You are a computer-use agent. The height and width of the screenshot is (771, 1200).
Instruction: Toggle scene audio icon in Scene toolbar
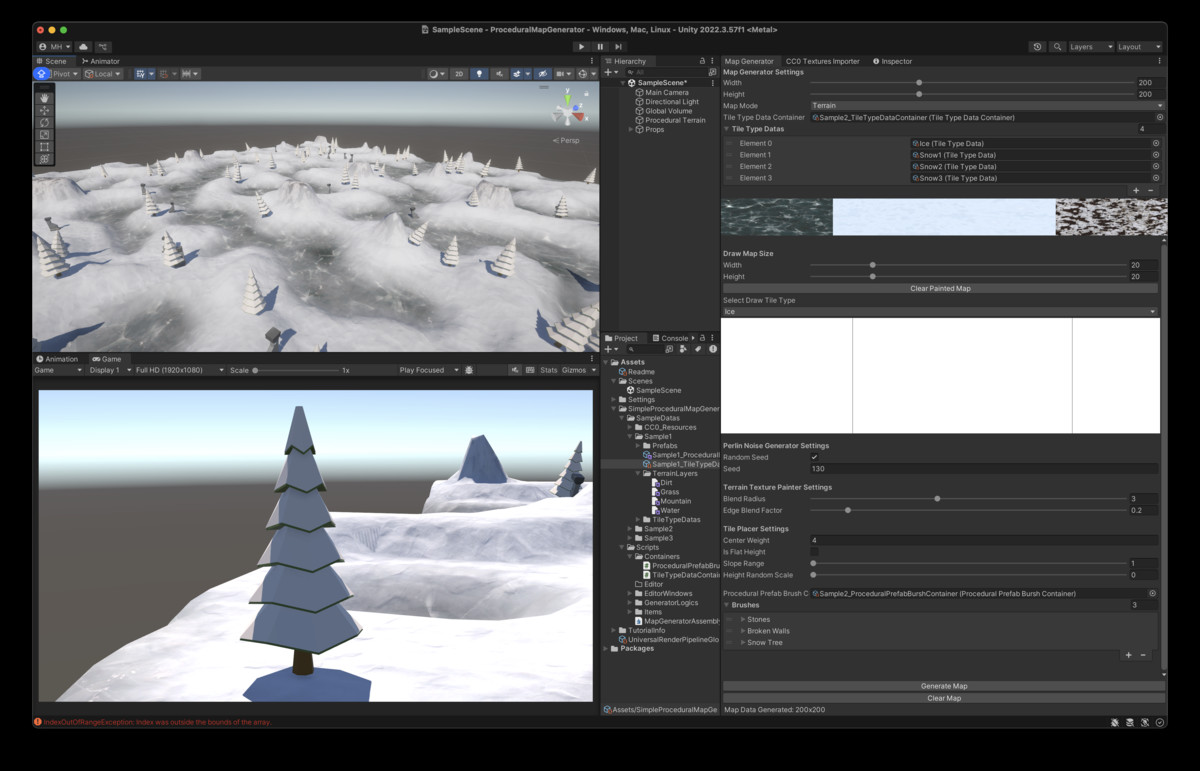[499, 74]
